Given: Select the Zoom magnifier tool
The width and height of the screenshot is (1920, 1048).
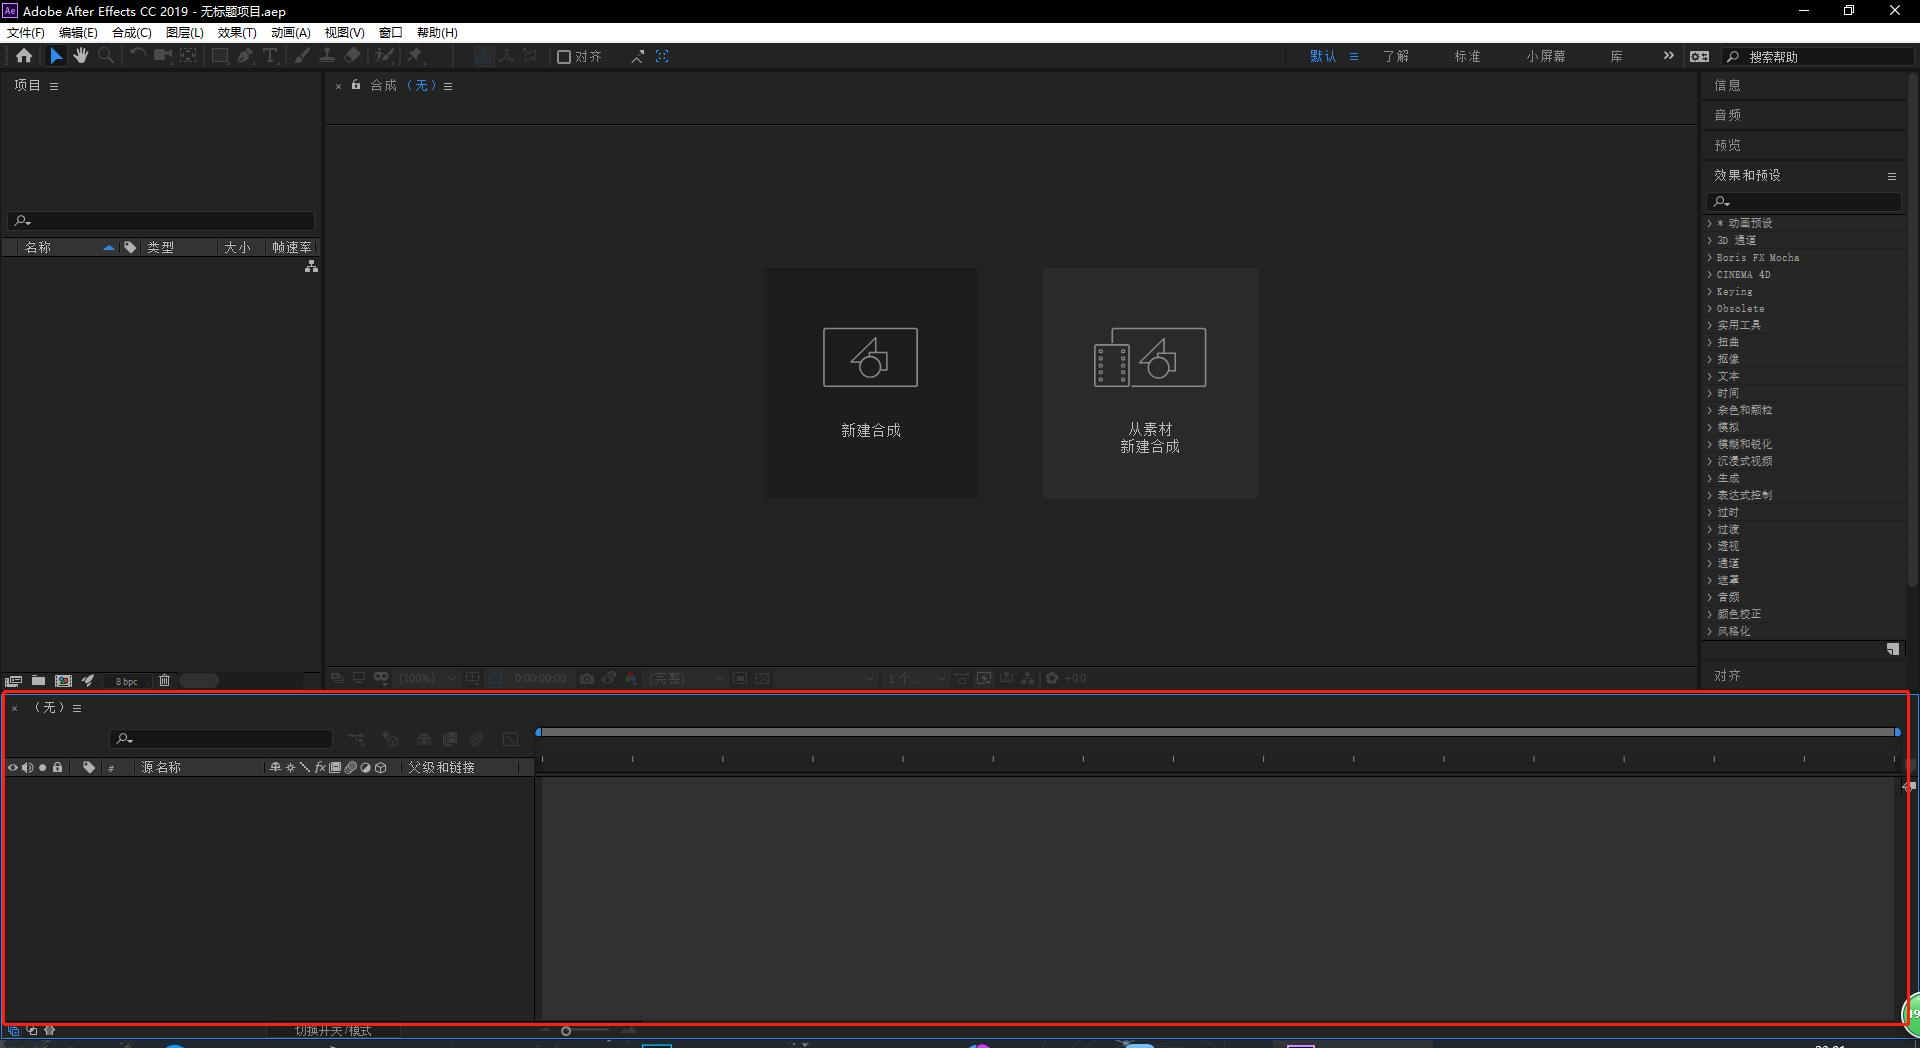Looking at the screenshot, I should [106, 56].
